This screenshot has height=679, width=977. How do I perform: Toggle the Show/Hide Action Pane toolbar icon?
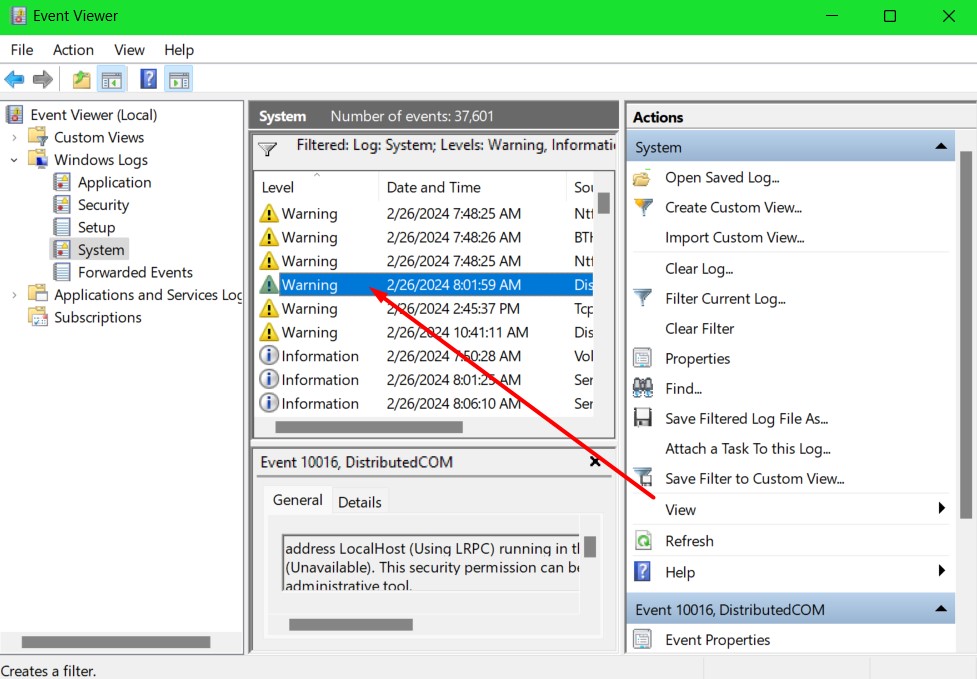(179, 80)
